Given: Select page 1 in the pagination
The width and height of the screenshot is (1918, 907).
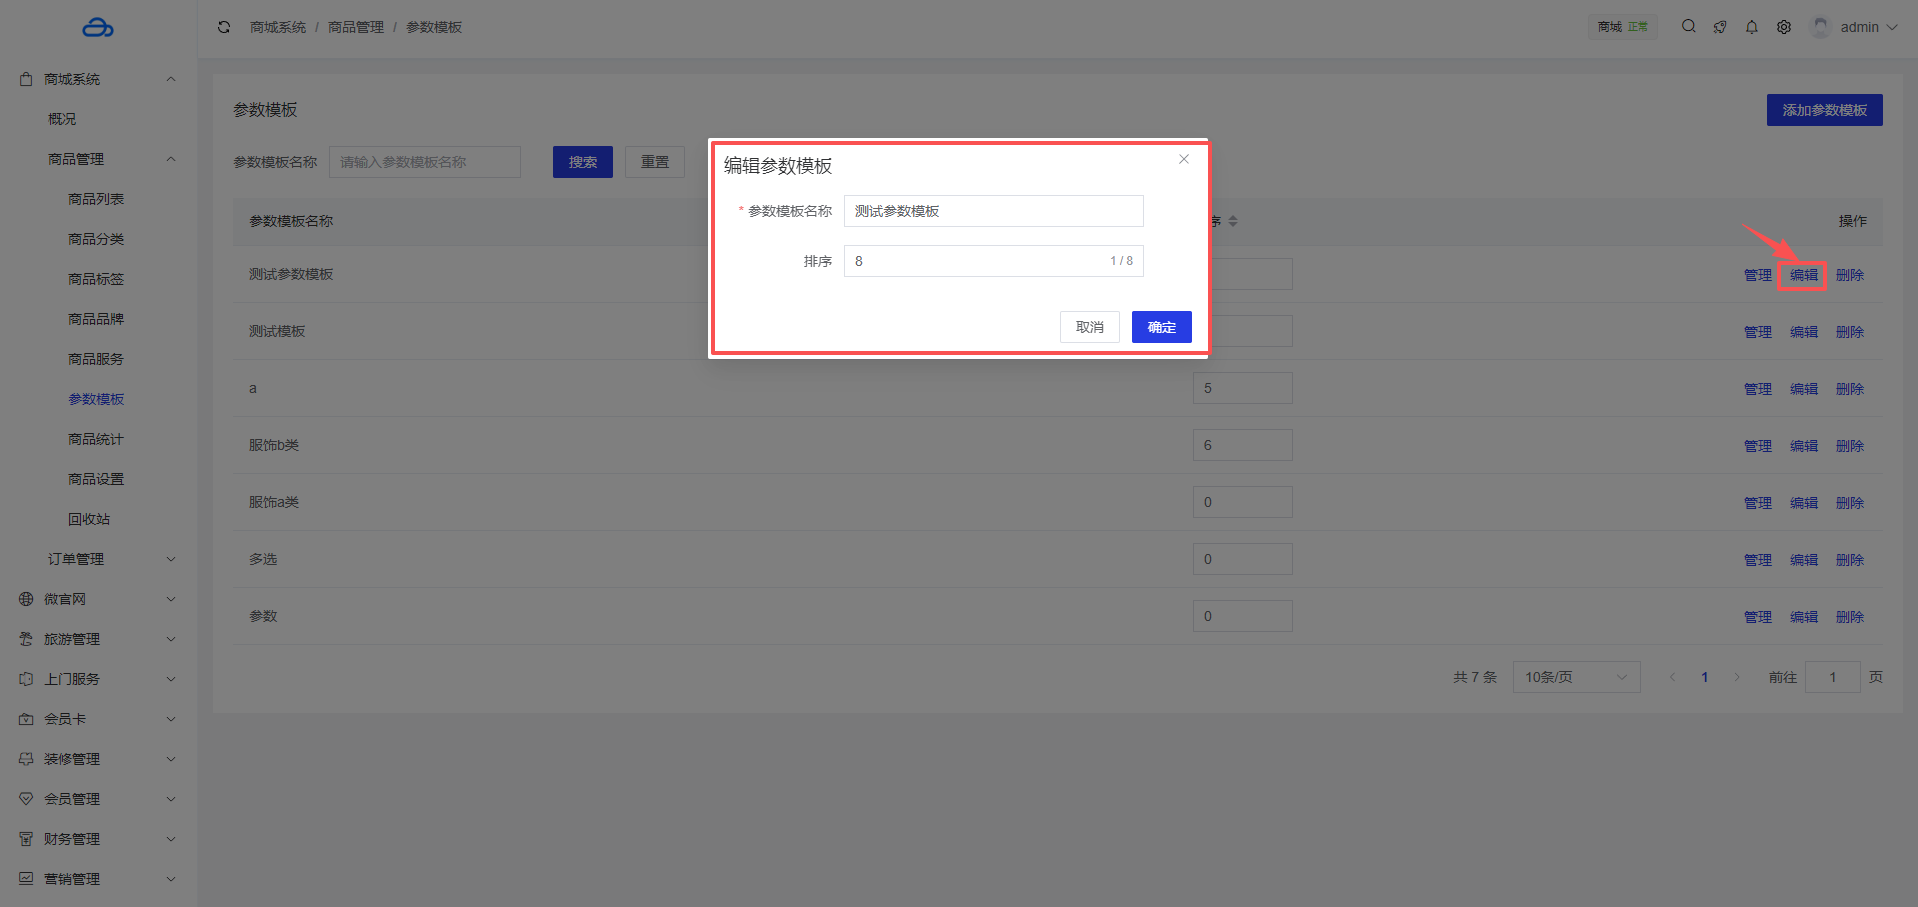Looking at the screenshot, I should (x=1705, y=677).
